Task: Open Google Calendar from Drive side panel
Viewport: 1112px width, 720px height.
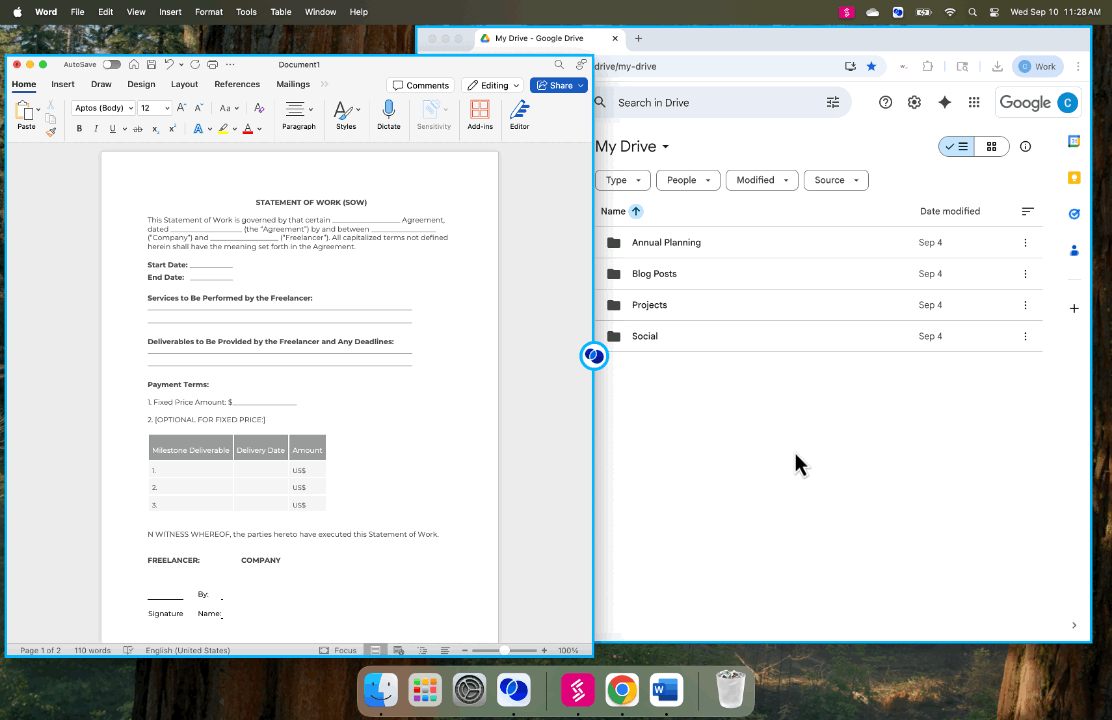Action: (1074, 141)
